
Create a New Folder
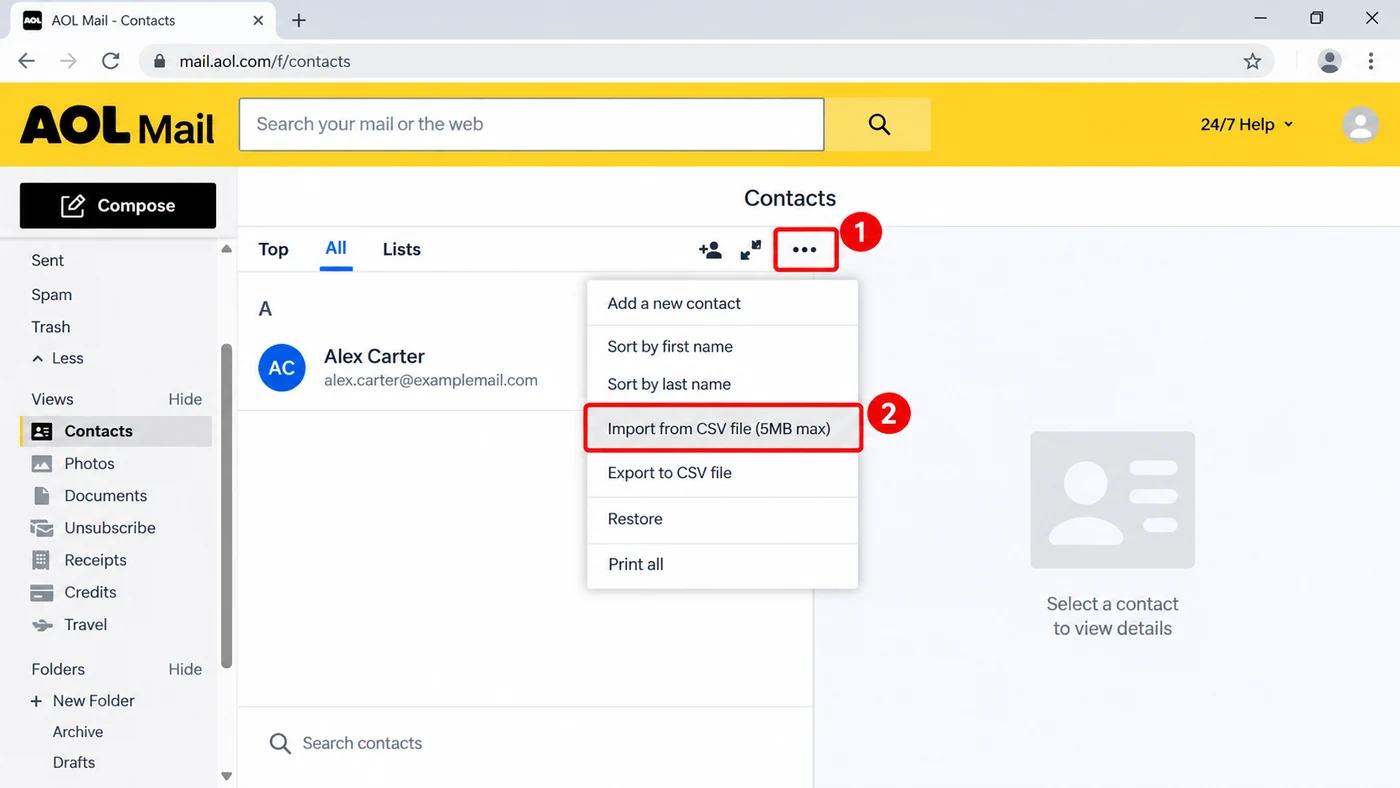[x=94, y=701]
